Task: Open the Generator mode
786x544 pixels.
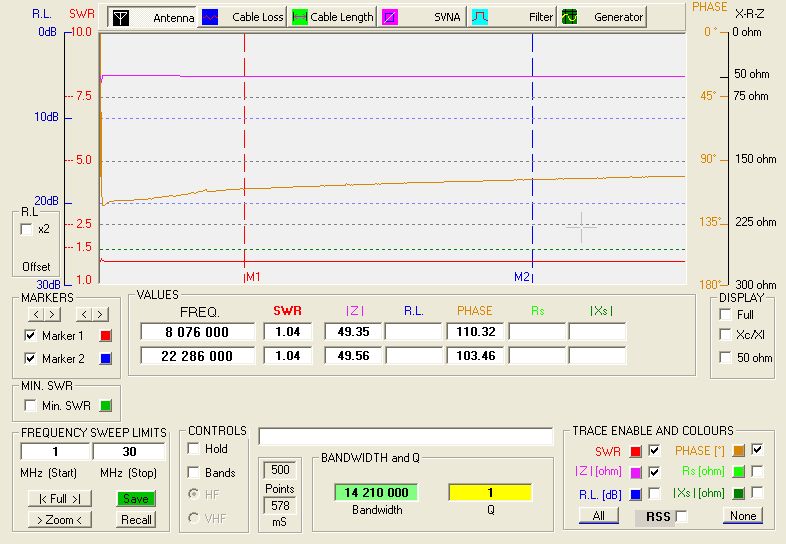Action: click(x=602, y=17)
